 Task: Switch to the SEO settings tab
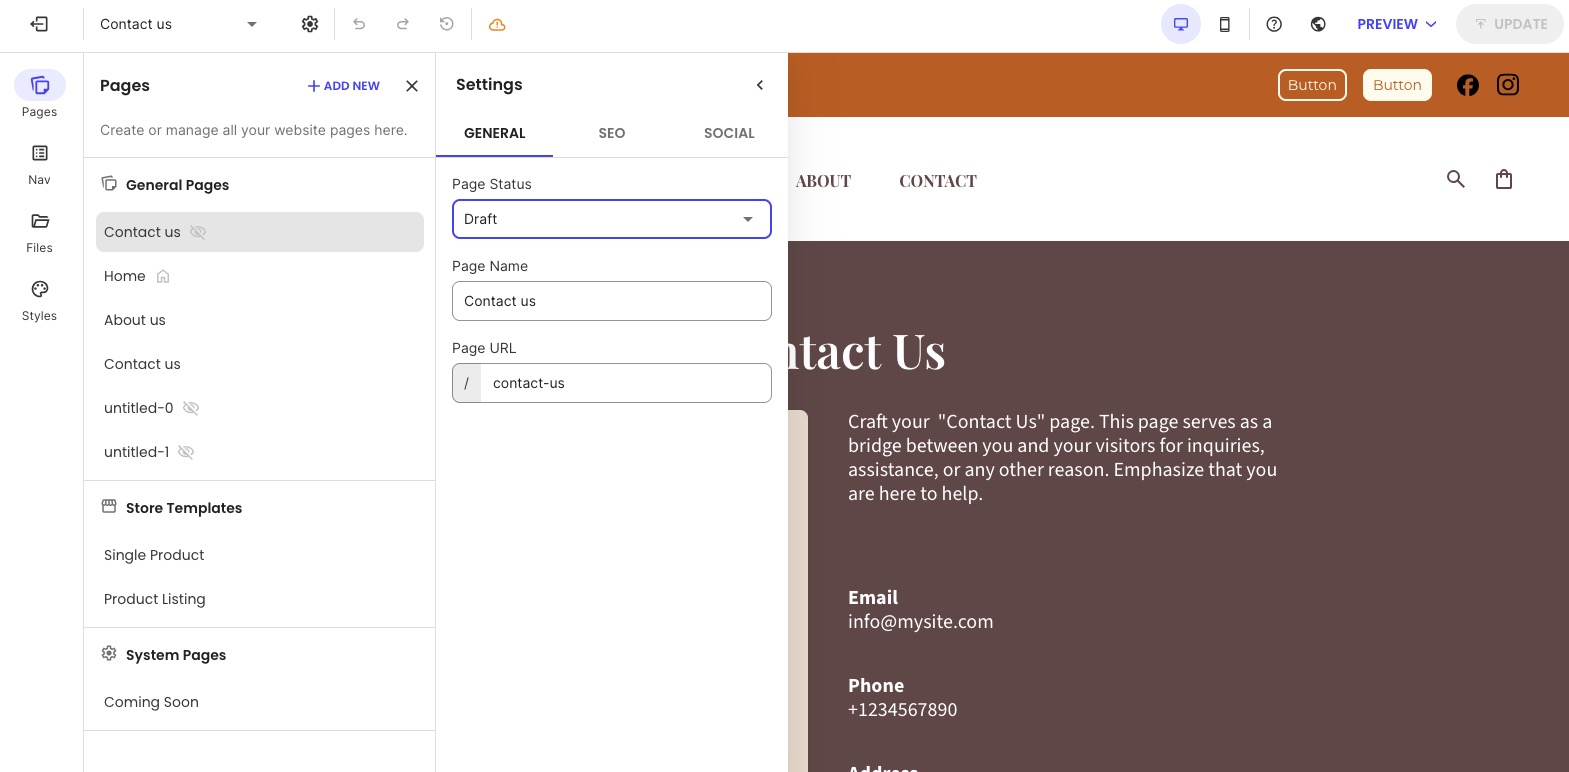[x=612, y=133]
